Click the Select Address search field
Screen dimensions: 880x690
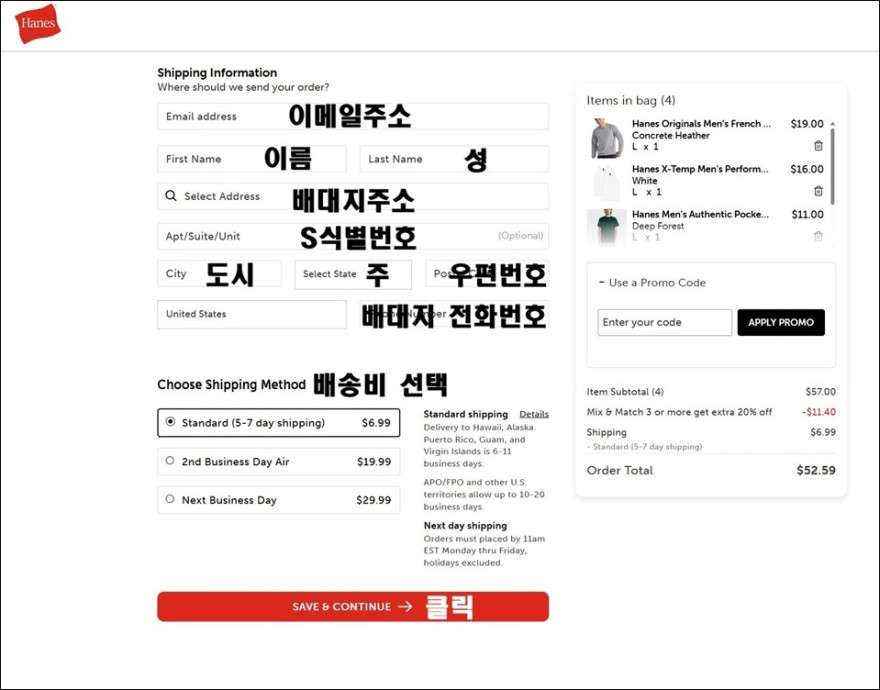tap(352, 196)
